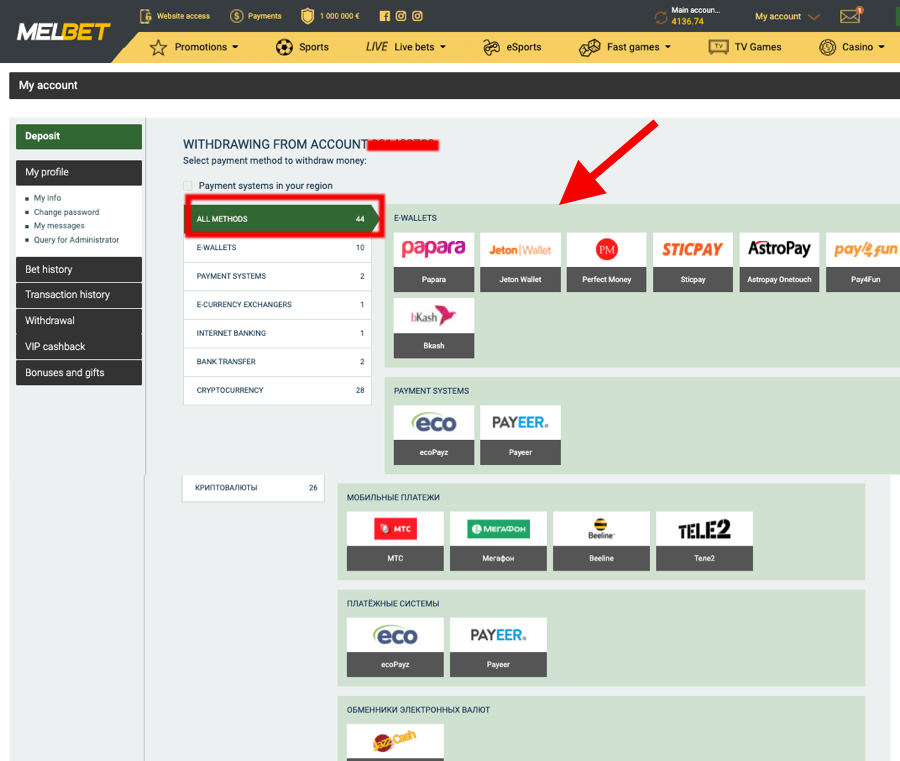
Task: Choose the Payeer payment system
Action: [x=520, y=423]
